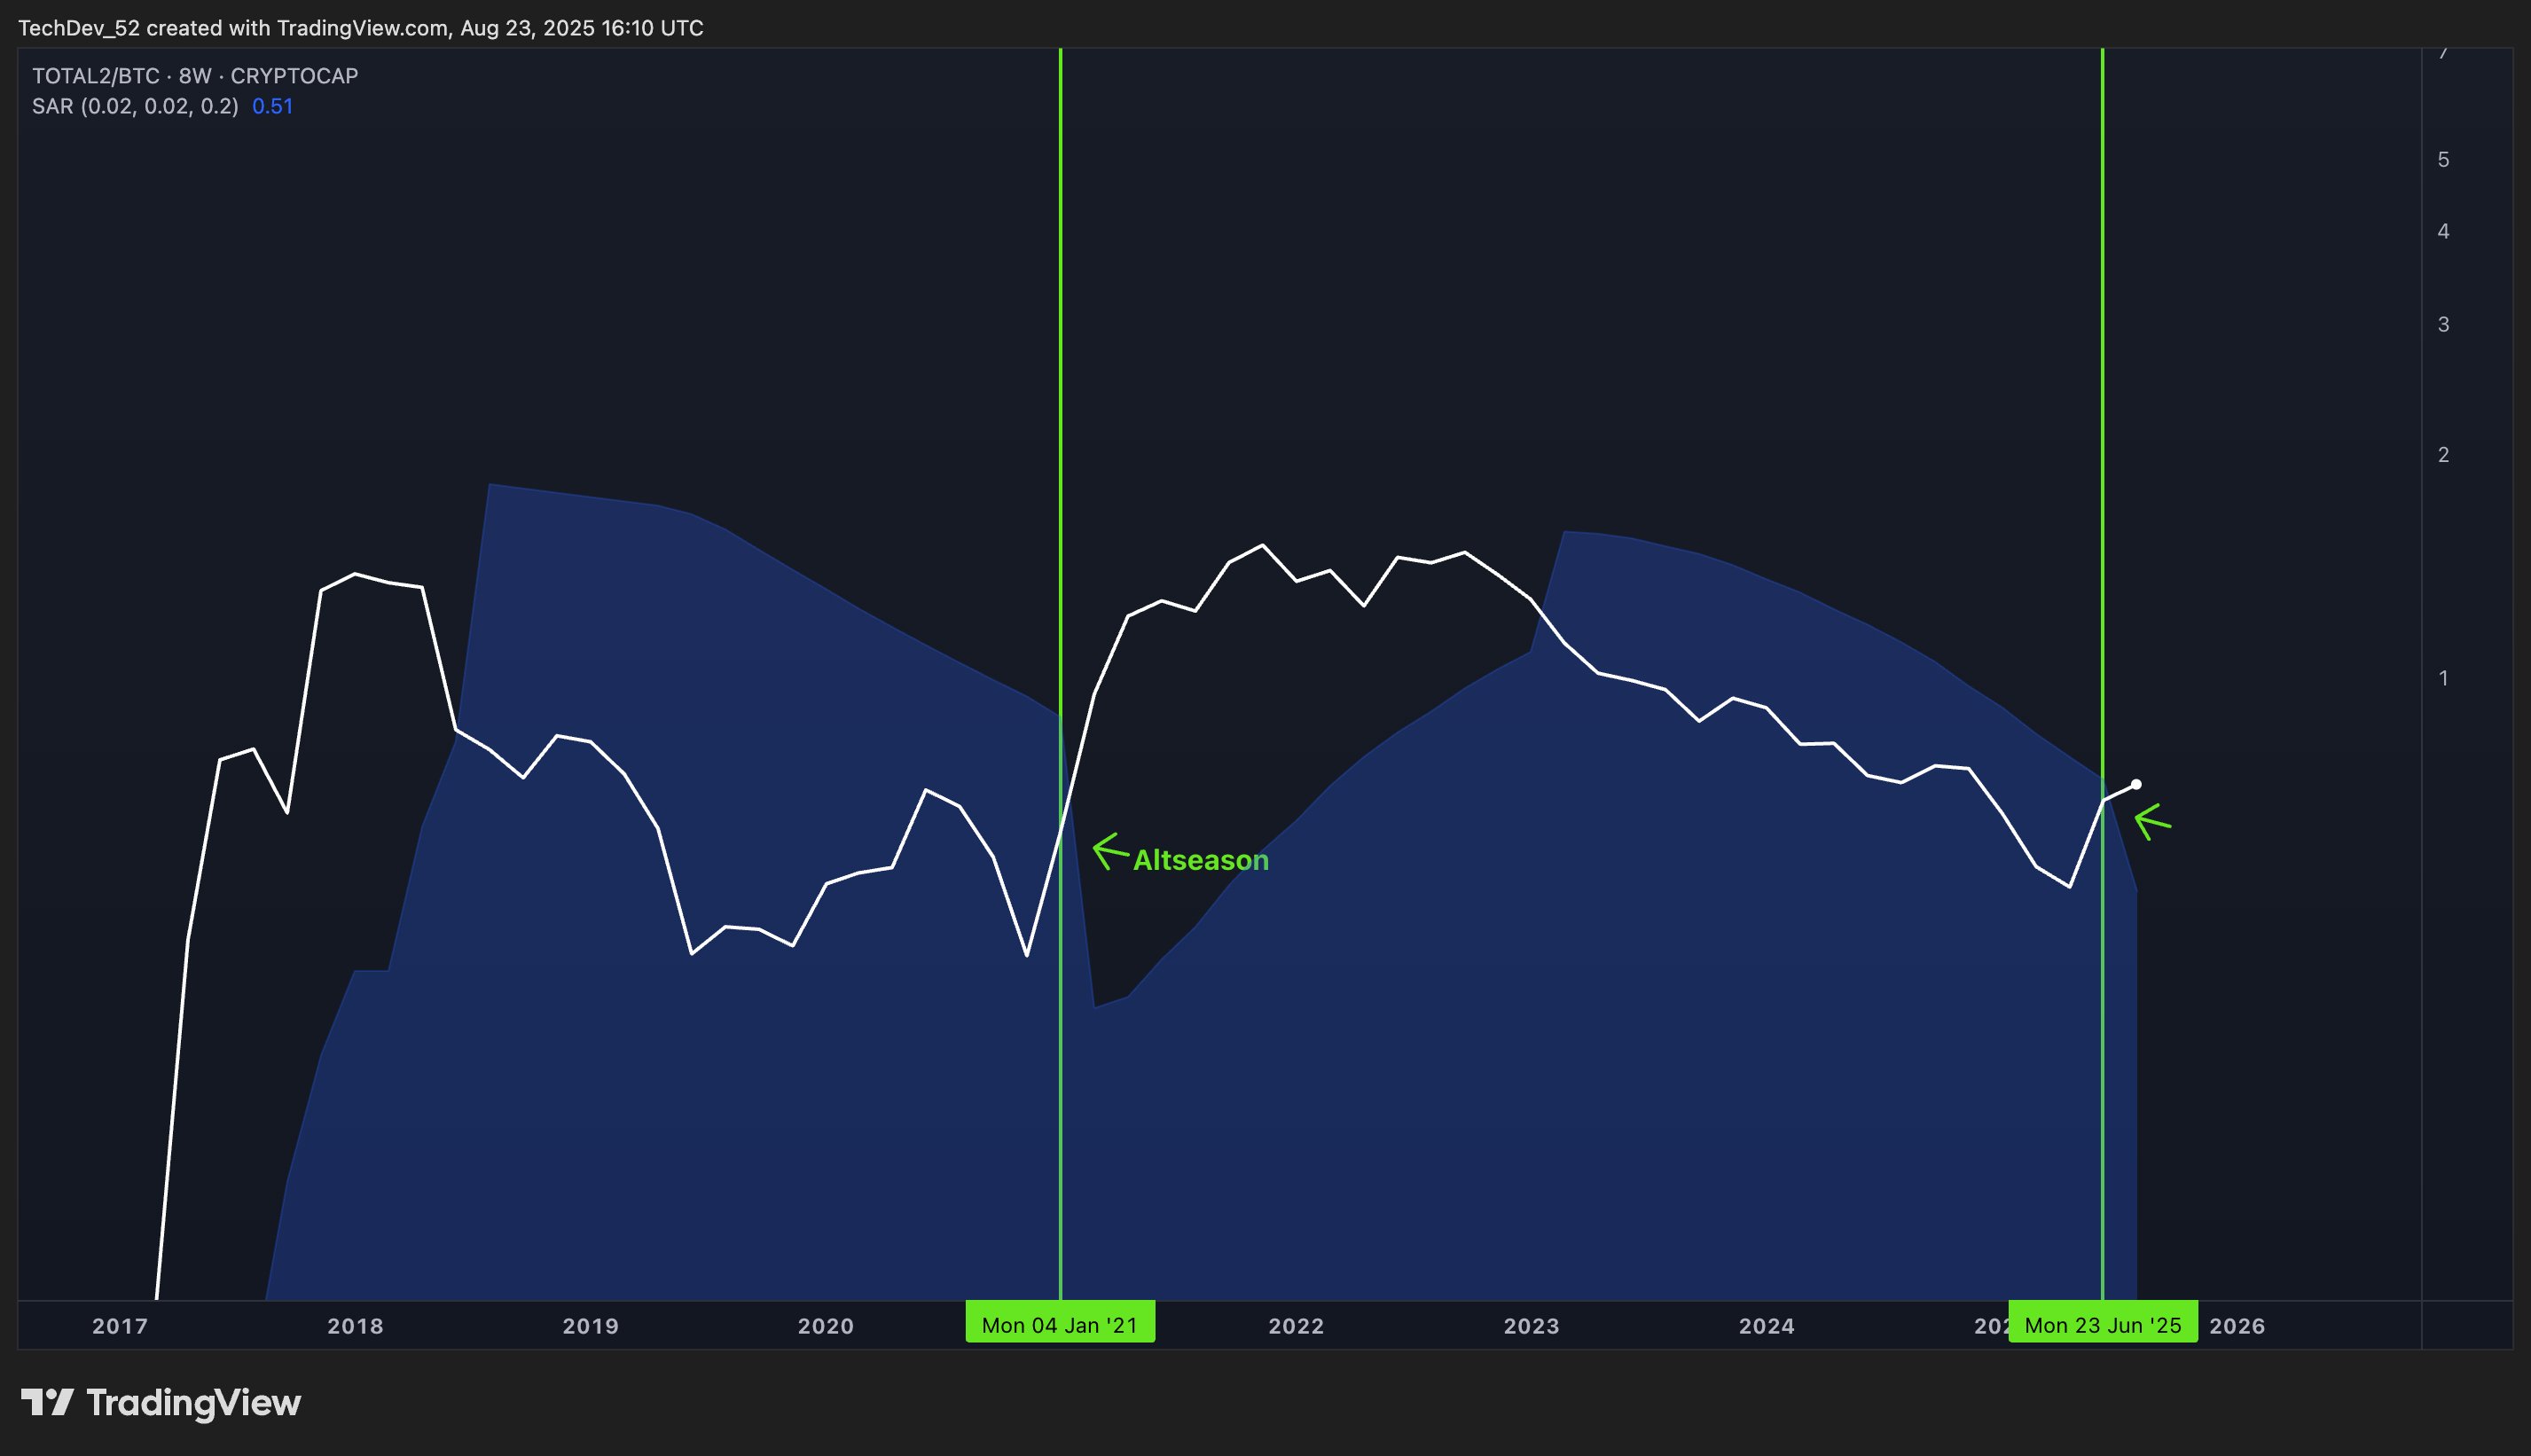Click the 2022 label on the time axis
Image resolution: width=2531 pixels, height=1456 pixels.
coord(1296,1326)
